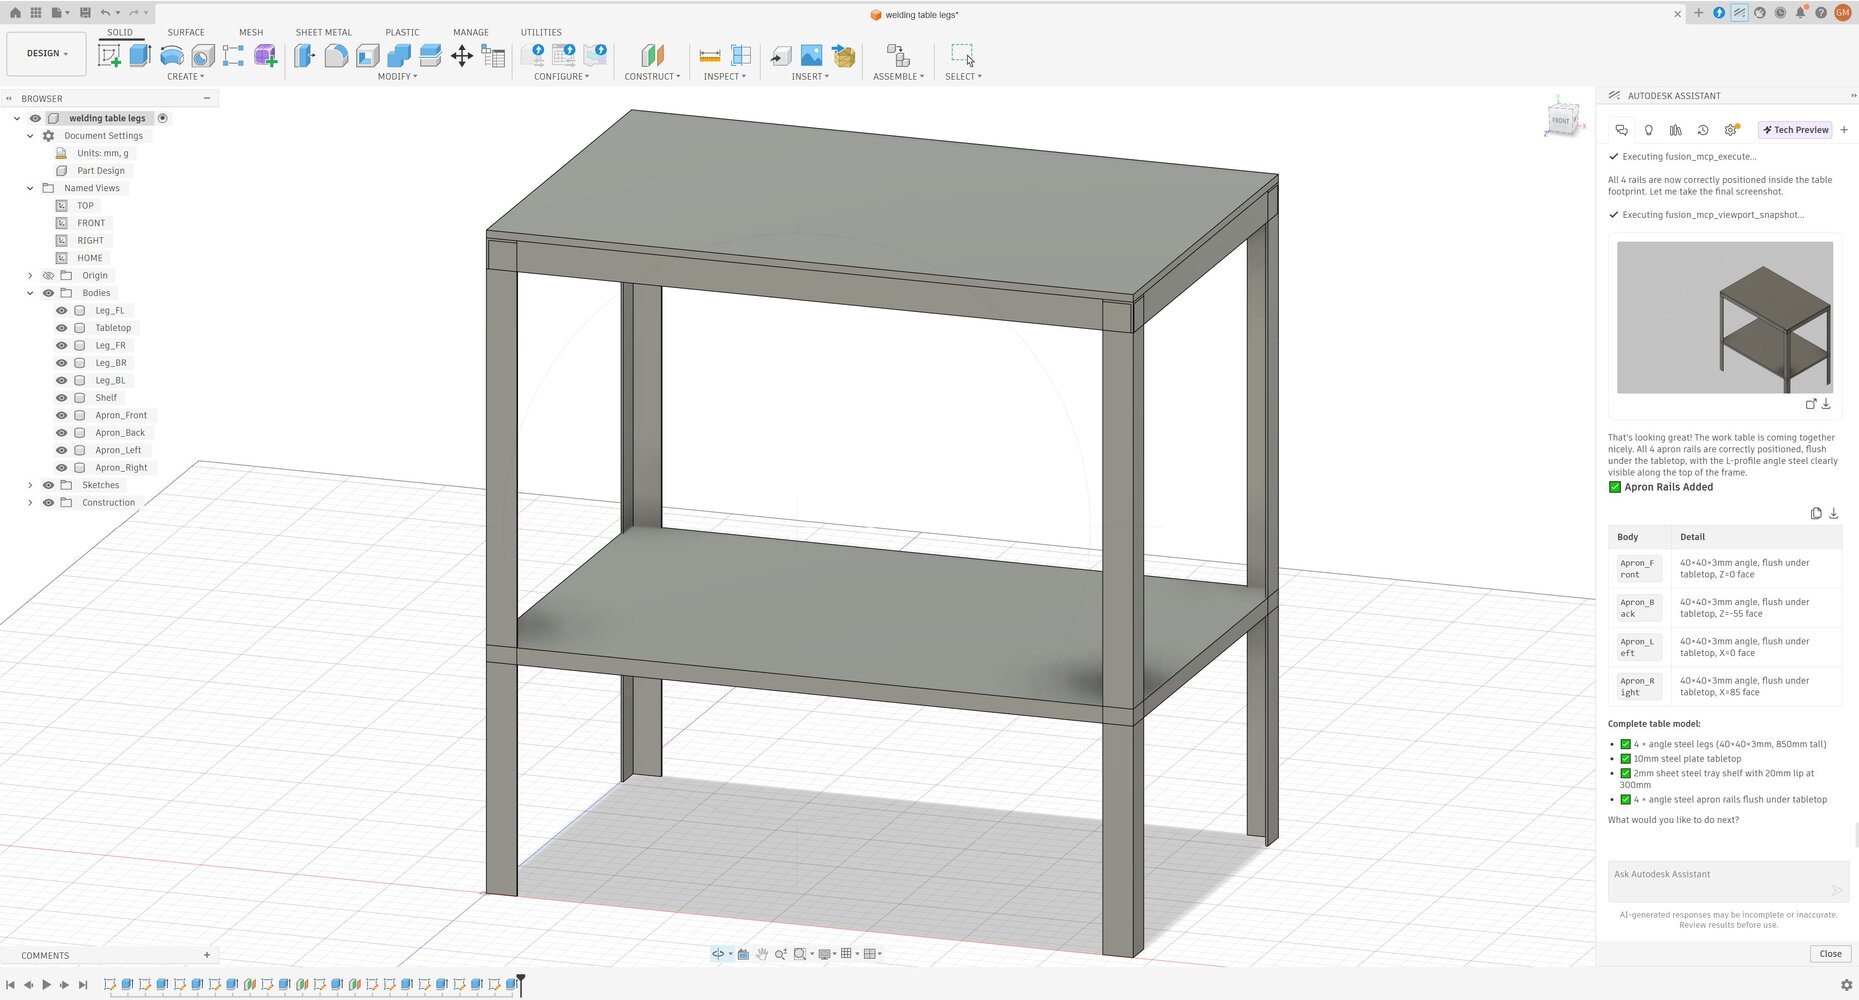The width and height of the screenshot is (1859, 1000).
Task: Click the Tech Preview button
Action: tap(1796, 130)
